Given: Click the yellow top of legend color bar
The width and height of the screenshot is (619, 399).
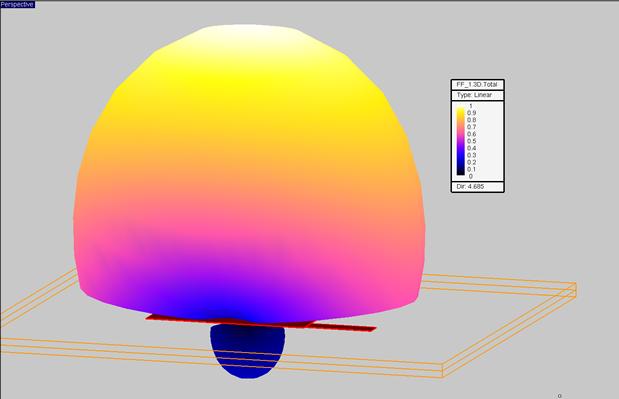Looking at the screenshot, I should tap(461, 109).
